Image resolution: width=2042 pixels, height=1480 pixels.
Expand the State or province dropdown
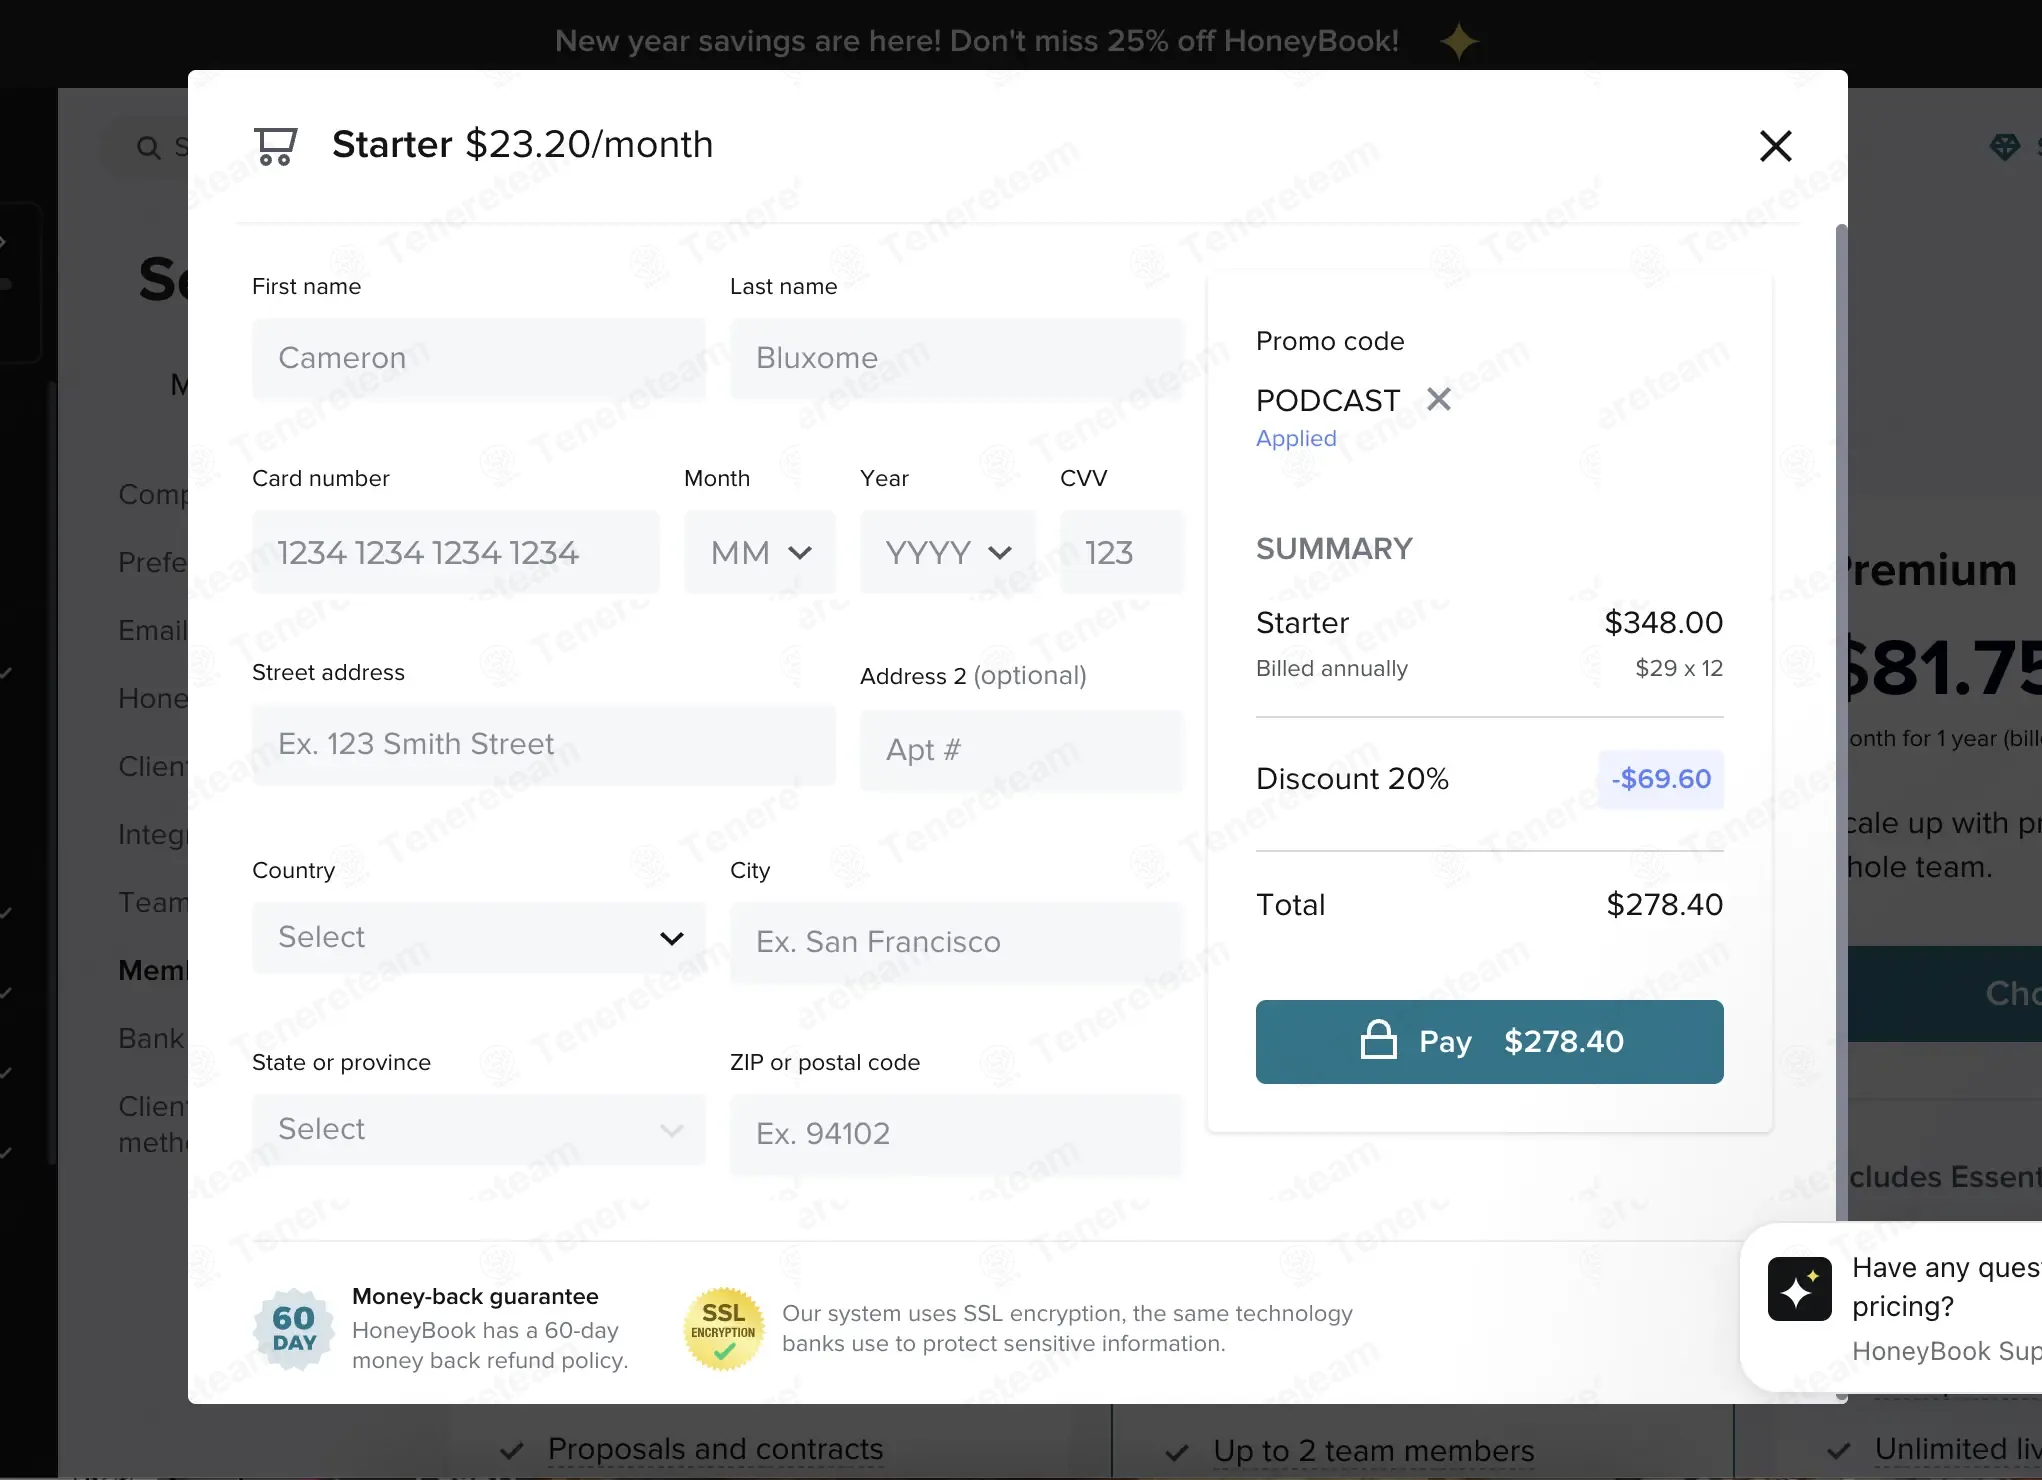[479, 1129]
